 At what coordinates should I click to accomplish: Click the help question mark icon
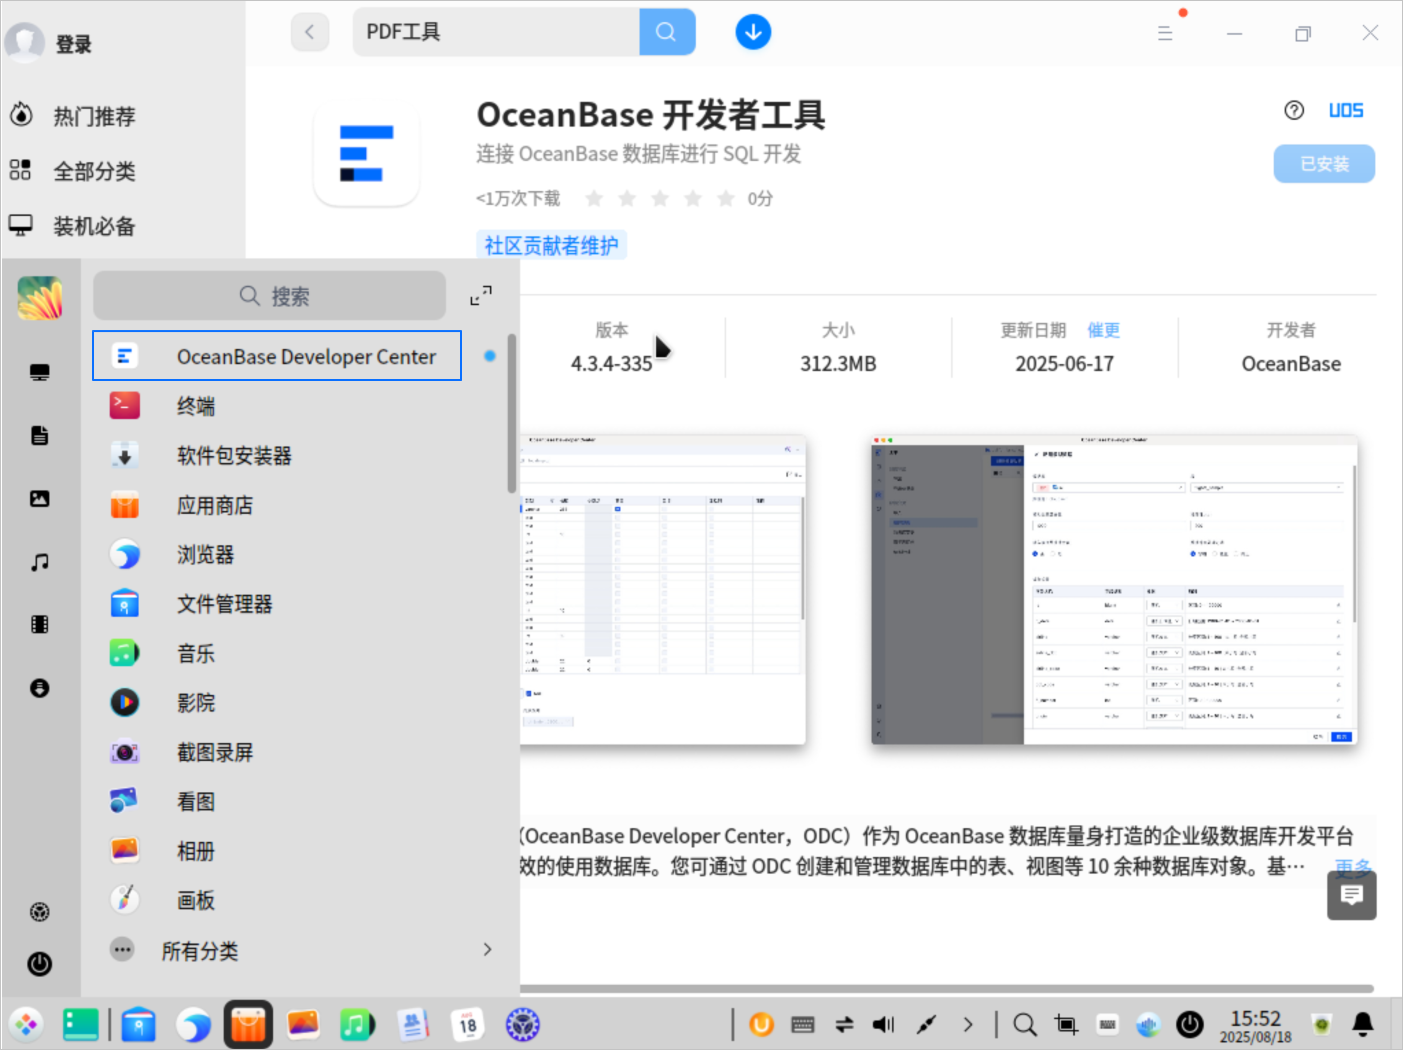1294,110
